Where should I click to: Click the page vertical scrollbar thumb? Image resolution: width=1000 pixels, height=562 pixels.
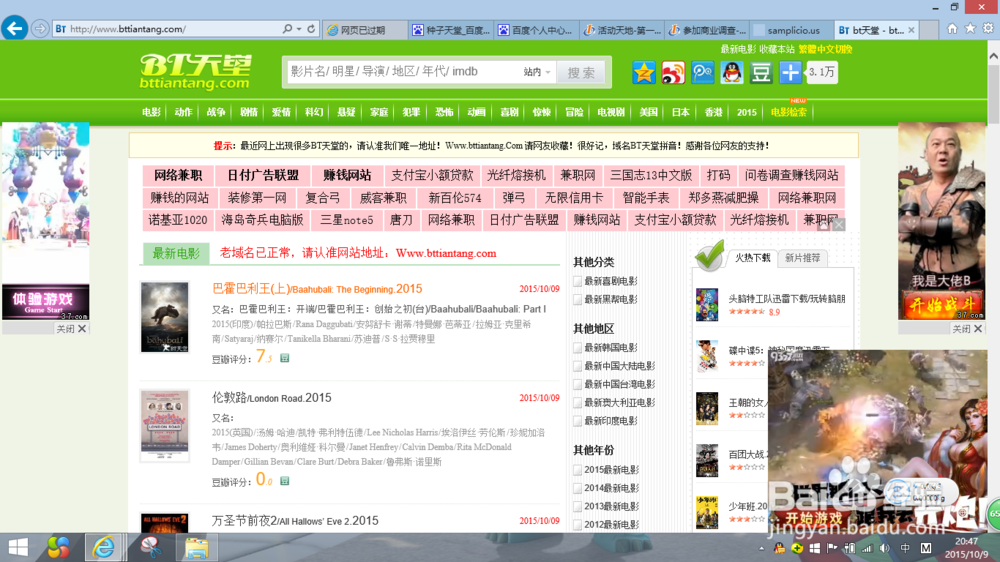click(994, 92)
